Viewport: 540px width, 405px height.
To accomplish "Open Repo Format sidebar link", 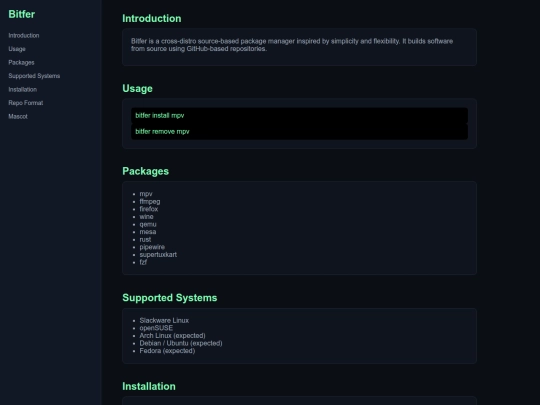I will (26, 103).
